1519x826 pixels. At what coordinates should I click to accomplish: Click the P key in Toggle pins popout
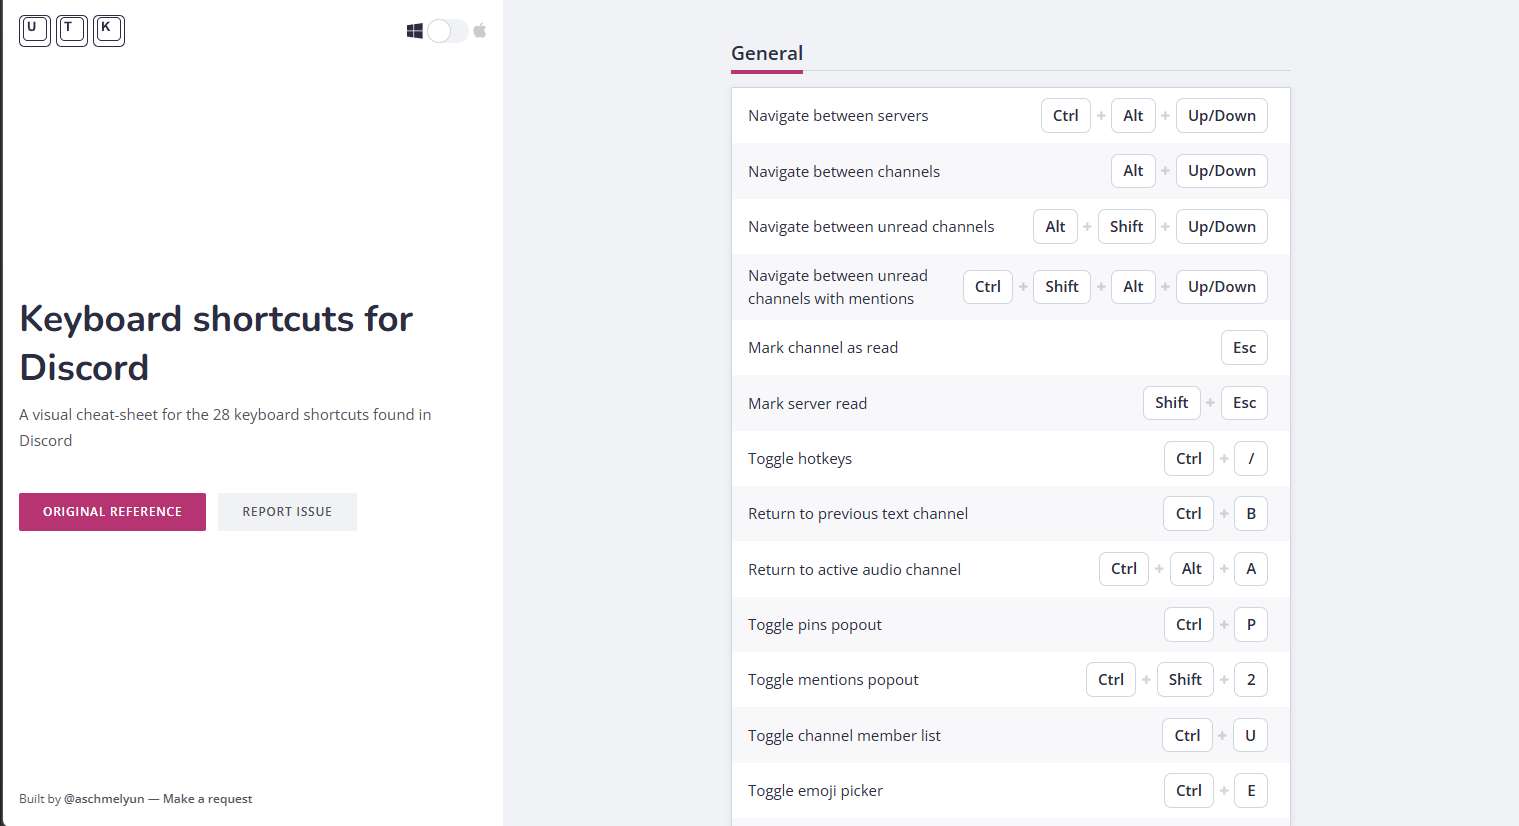click(x=1251, y=625)
